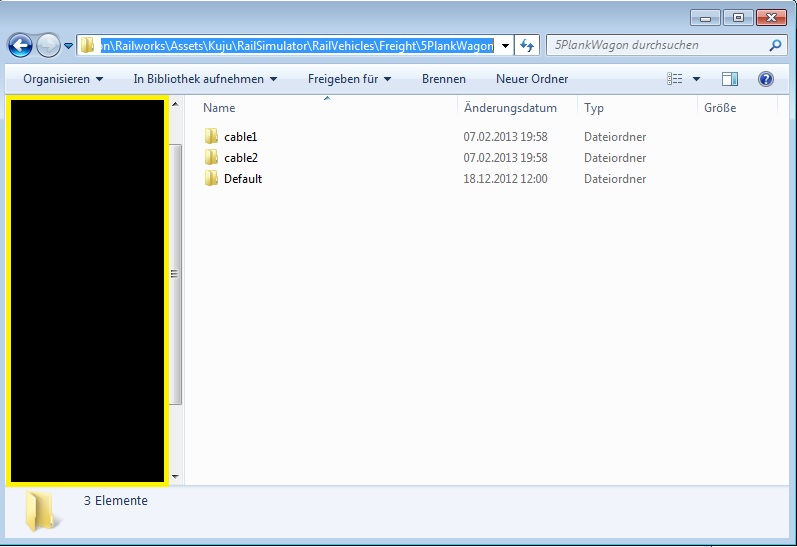Click '3 Elemente' status text
The height and width of the screenshot is (547, 797).
(x=115, y=500)
